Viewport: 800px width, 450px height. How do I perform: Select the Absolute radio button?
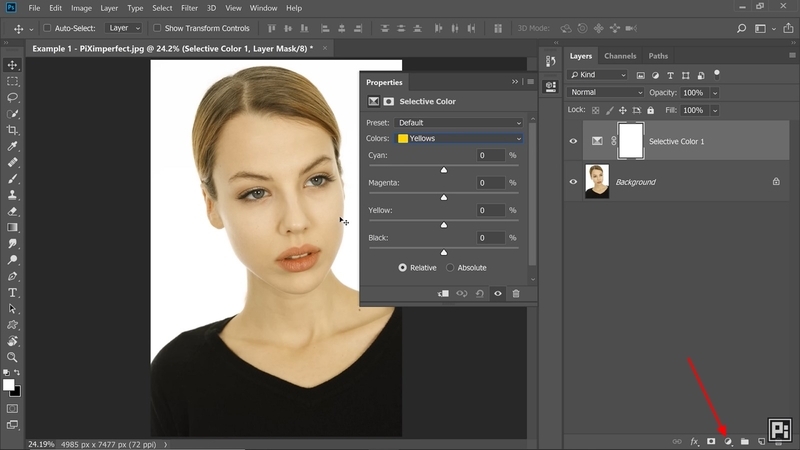(x=450, y=268)
